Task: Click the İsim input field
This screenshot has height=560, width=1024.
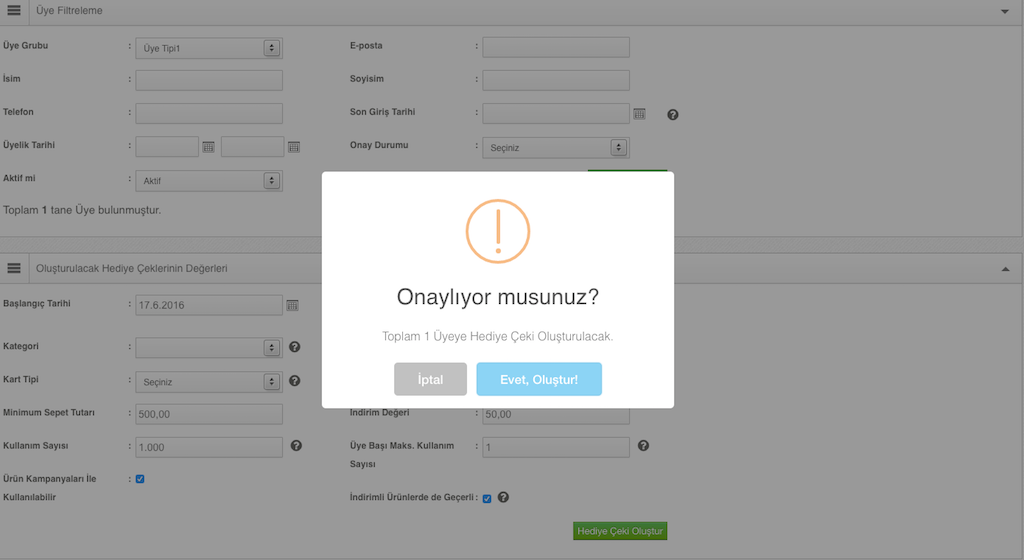Action: click(x=209, y=80)
